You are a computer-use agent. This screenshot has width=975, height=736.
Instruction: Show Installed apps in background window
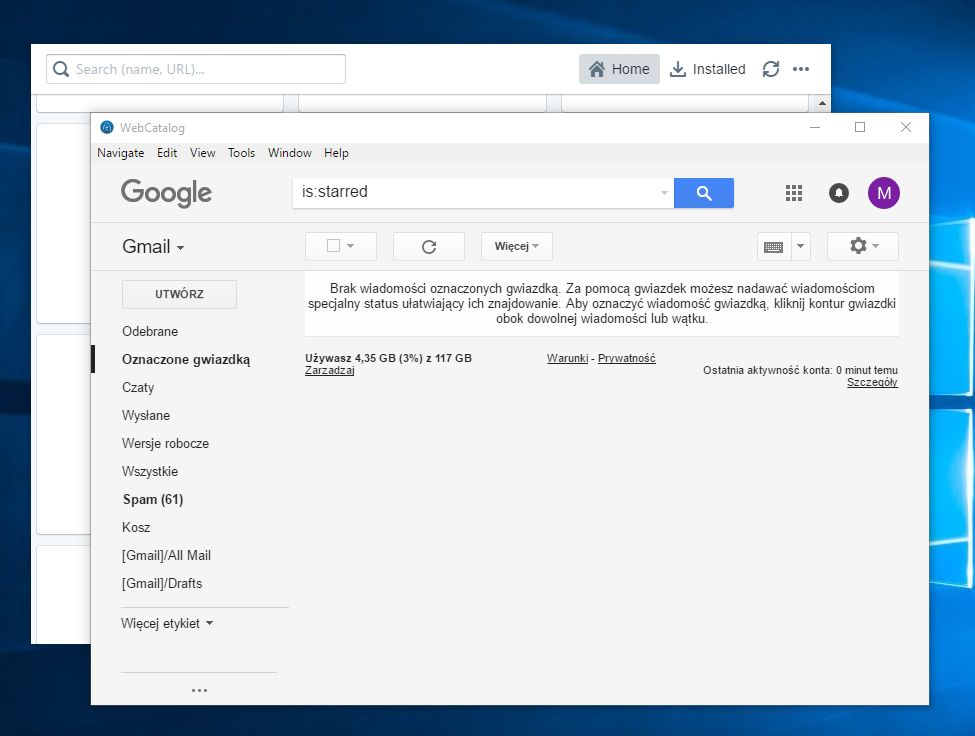708,69
